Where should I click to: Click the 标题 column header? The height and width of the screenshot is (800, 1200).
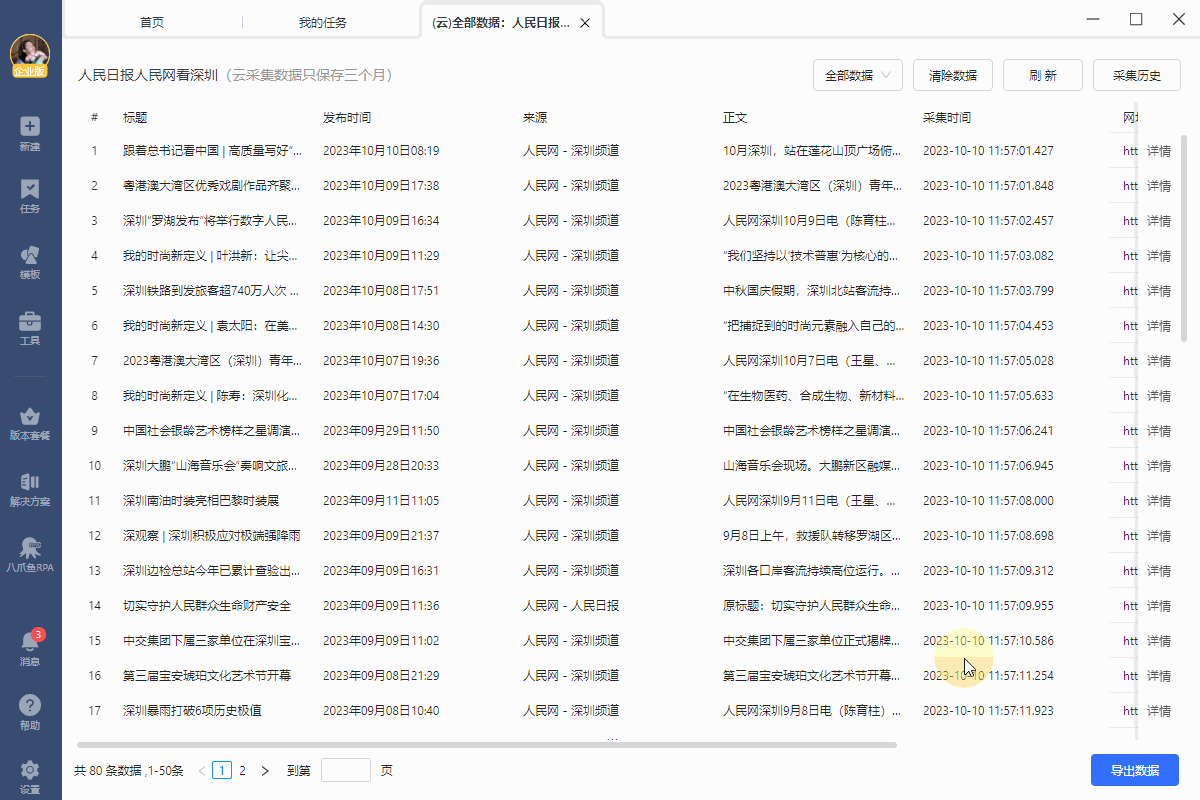tap(135, 118)
